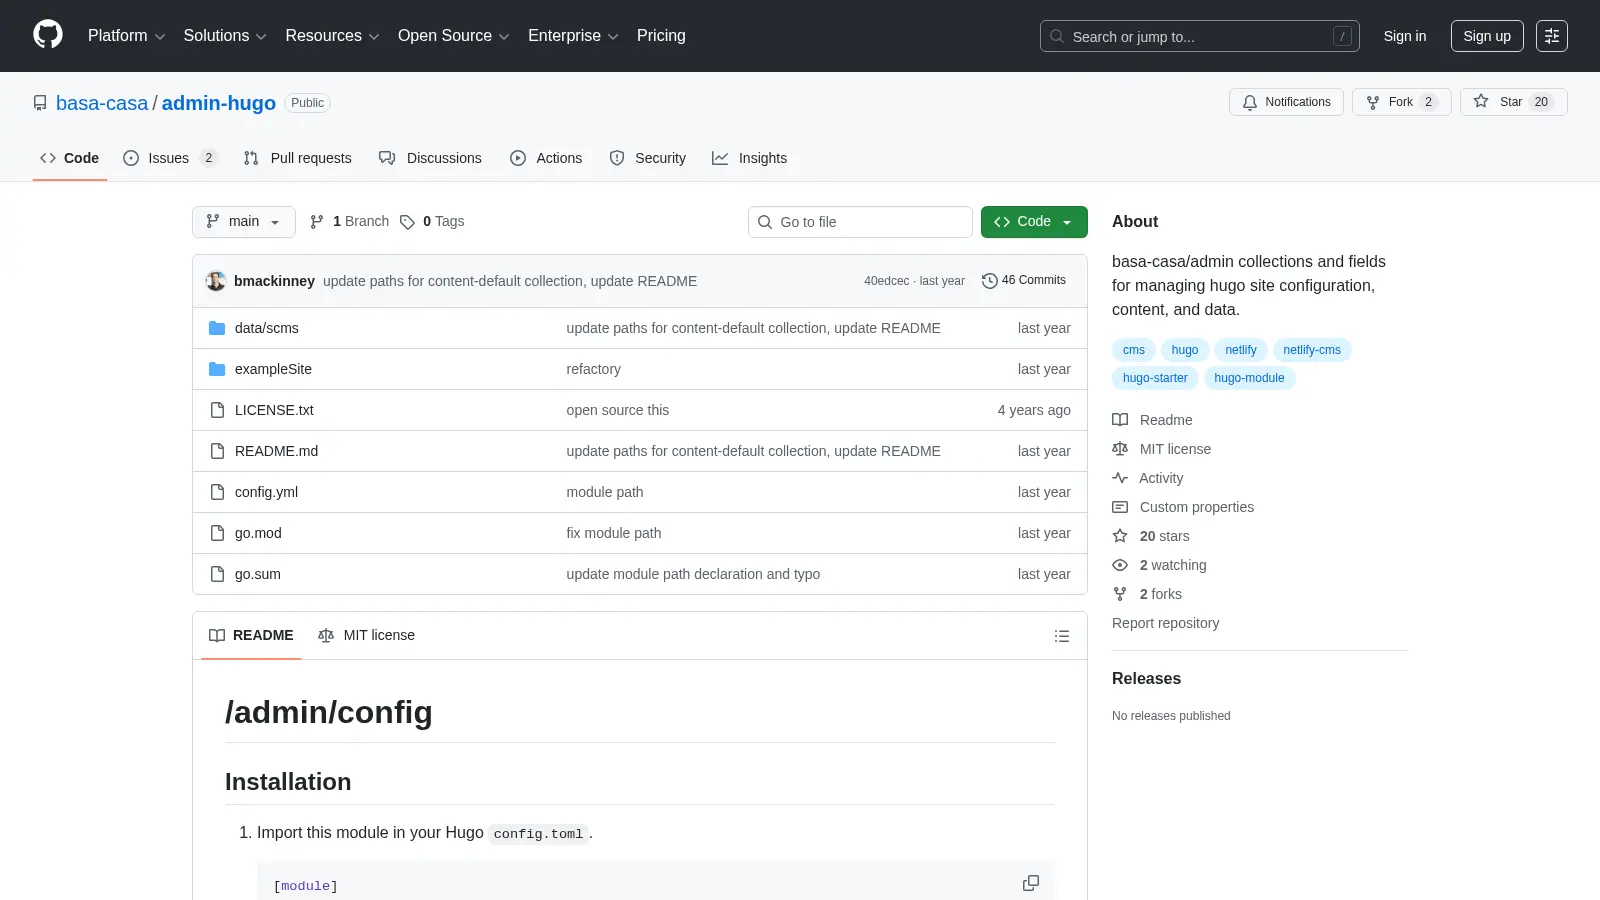Open the 'refactory' commit message
Viewport: 1600px width, 900px height.
coord(593,369)
